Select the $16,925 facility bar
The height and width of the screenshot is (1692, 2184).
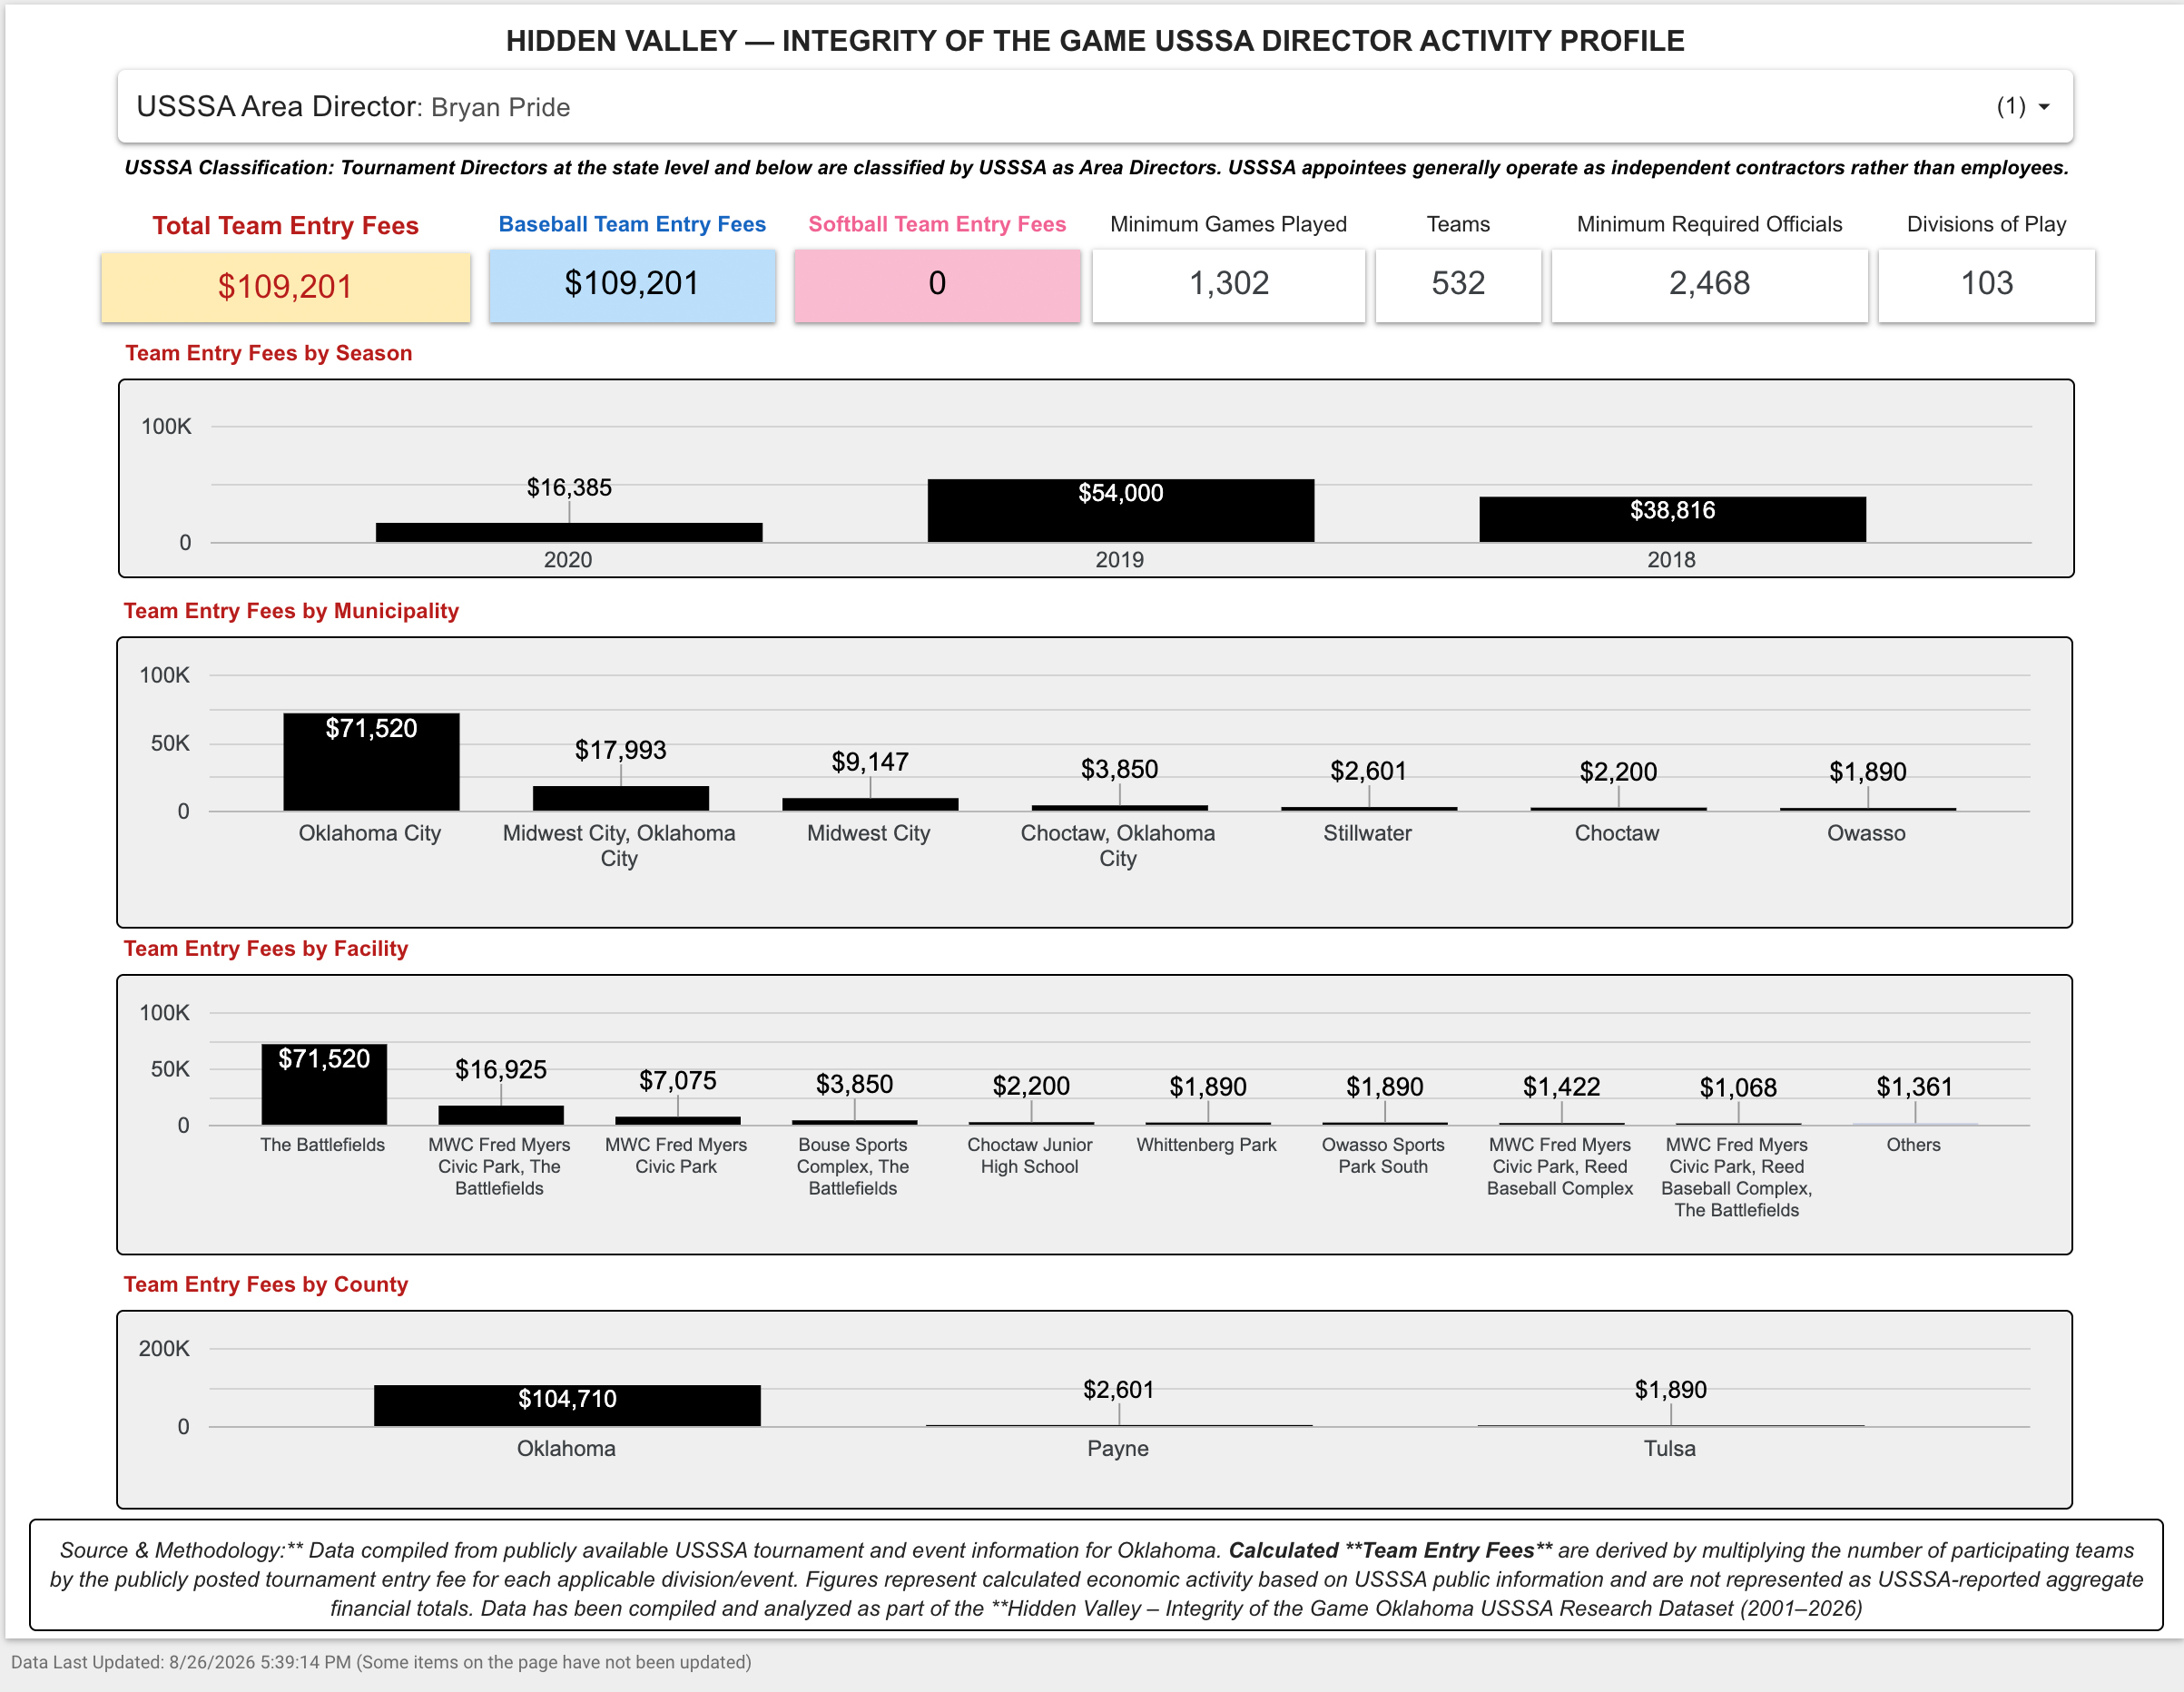501,1115
